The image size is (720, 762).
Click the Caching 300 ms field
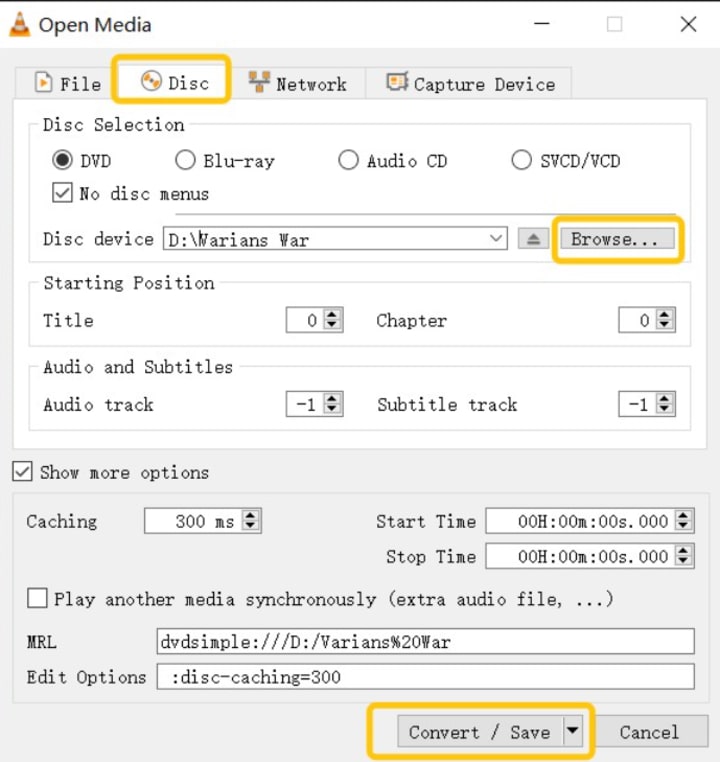[x=194, y=521]
